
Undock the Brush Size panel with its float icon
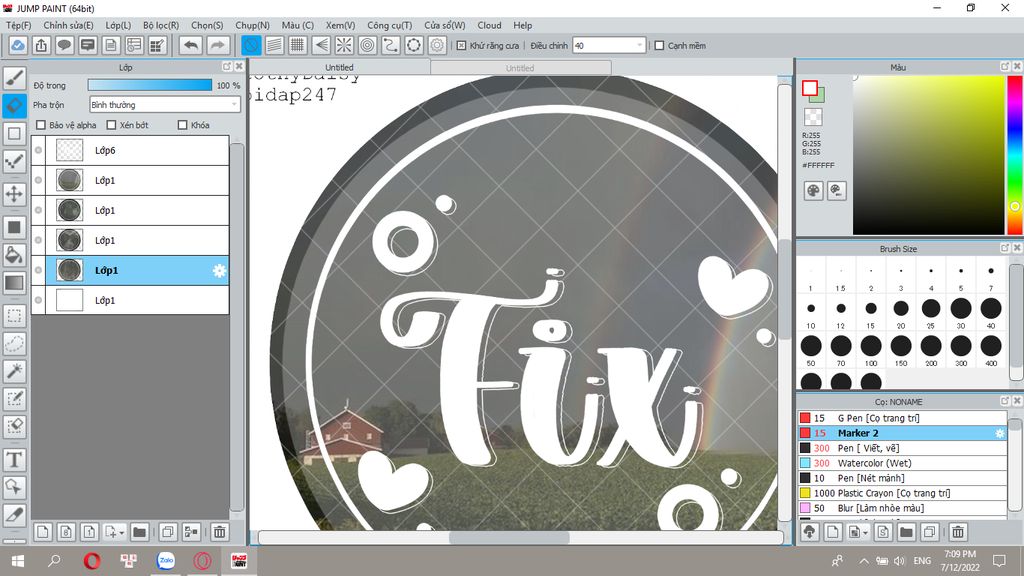[x=1005, y=248]
